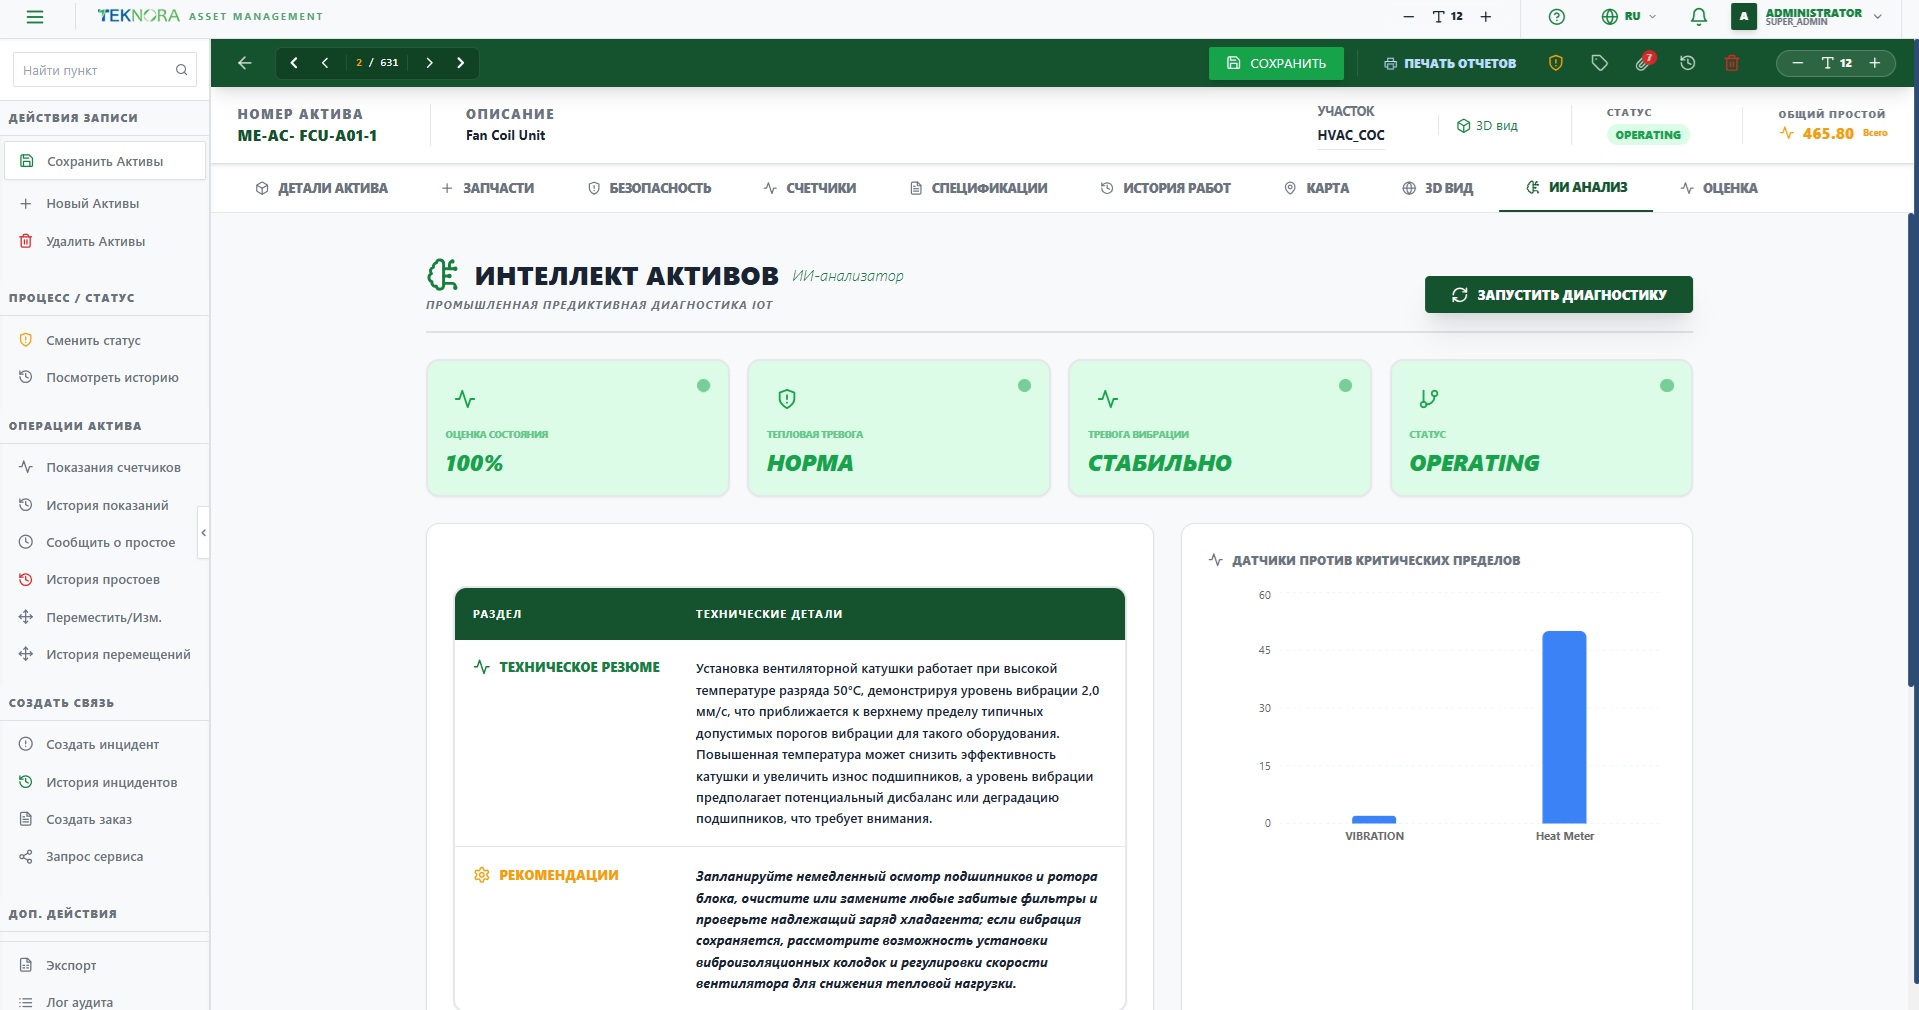The width and height of the screenshot is (1919, 1010).
Task: Click the tag label icon
Action: click(1599, 63)
